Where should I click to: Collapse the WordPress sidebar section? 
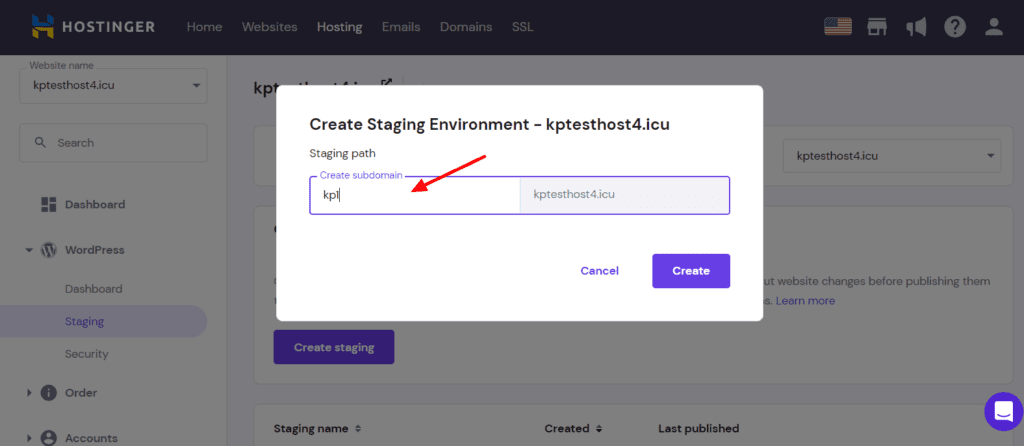pos(29,250)
